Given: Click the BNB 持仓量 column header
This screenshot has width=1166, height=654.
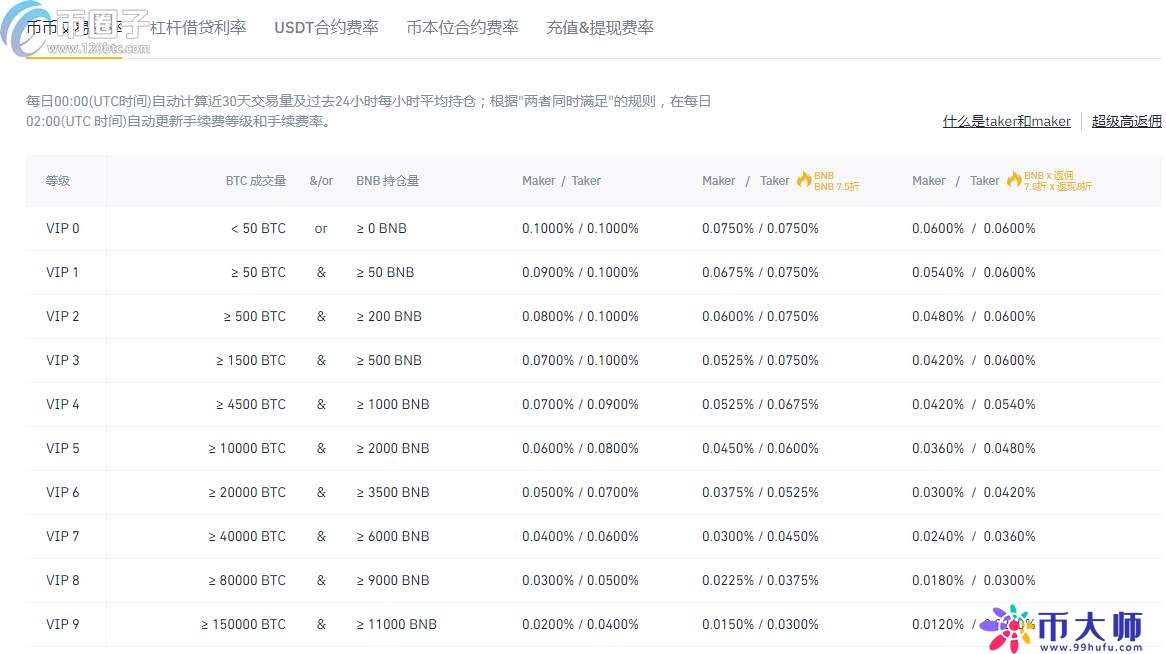Looking at the screenshot, I should pyautogui.click(x=387, y=181).
